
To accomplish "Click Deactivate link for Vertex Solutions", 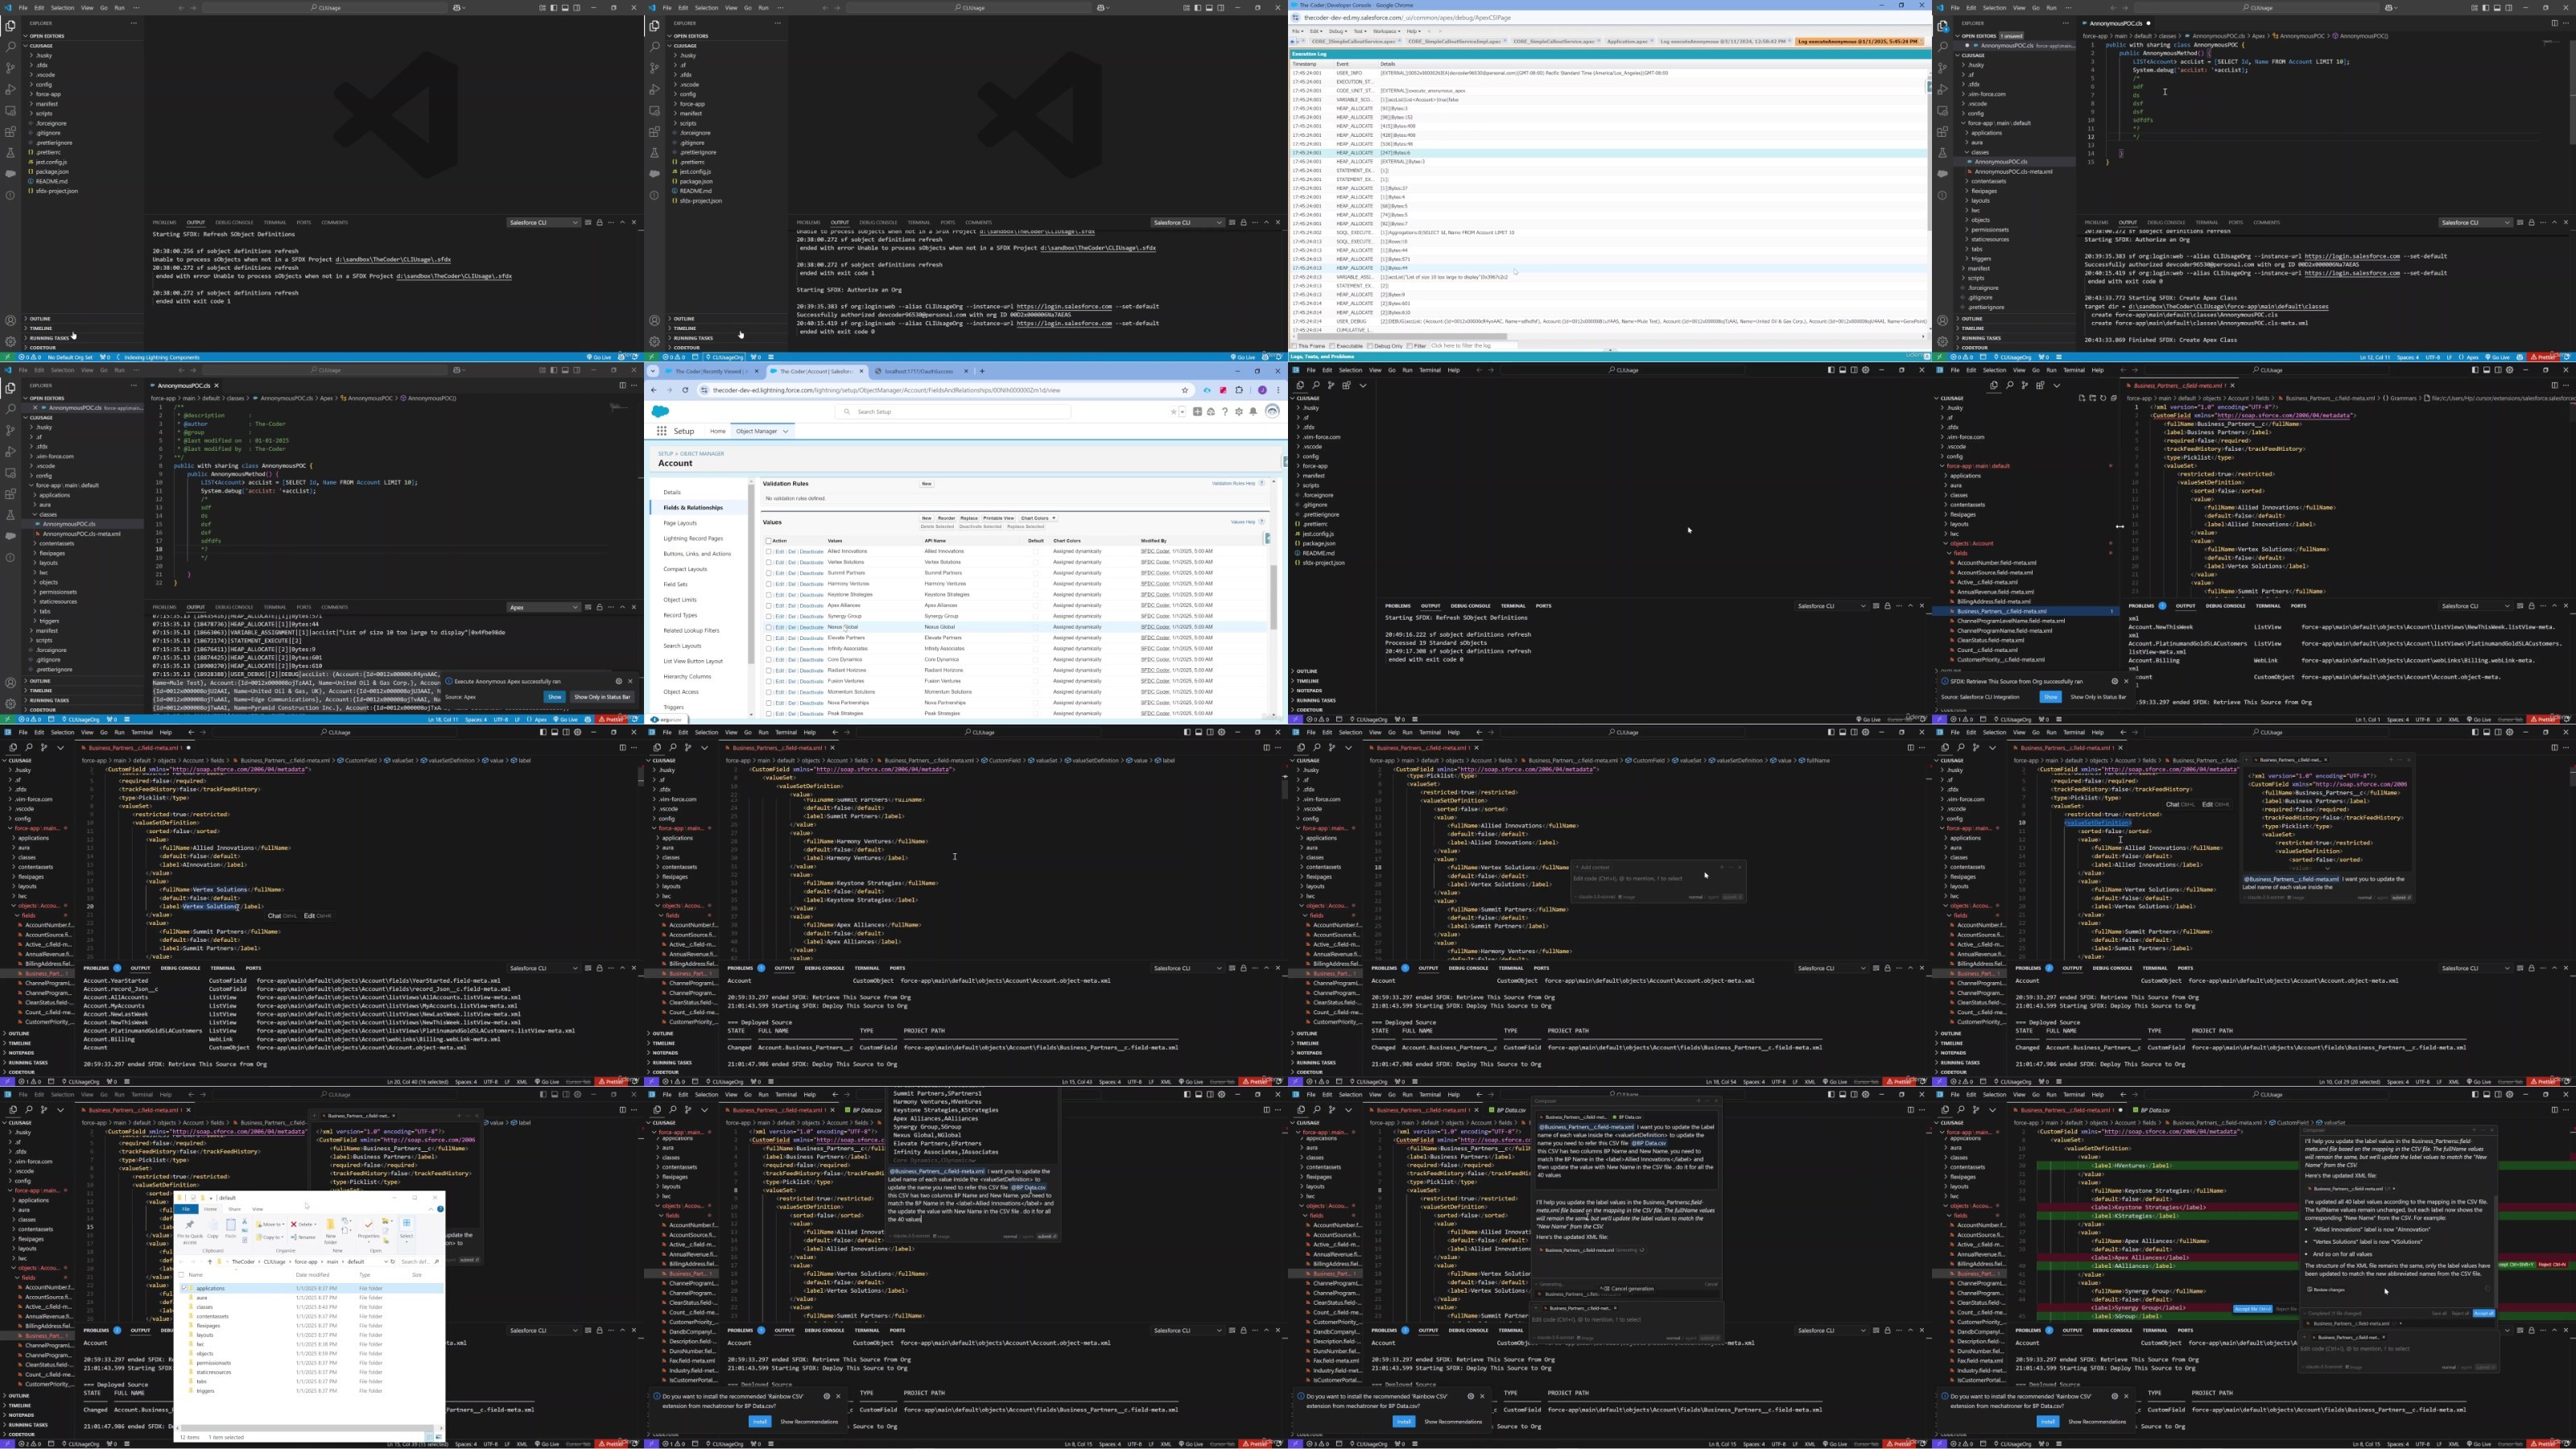I will pos(812,562).
